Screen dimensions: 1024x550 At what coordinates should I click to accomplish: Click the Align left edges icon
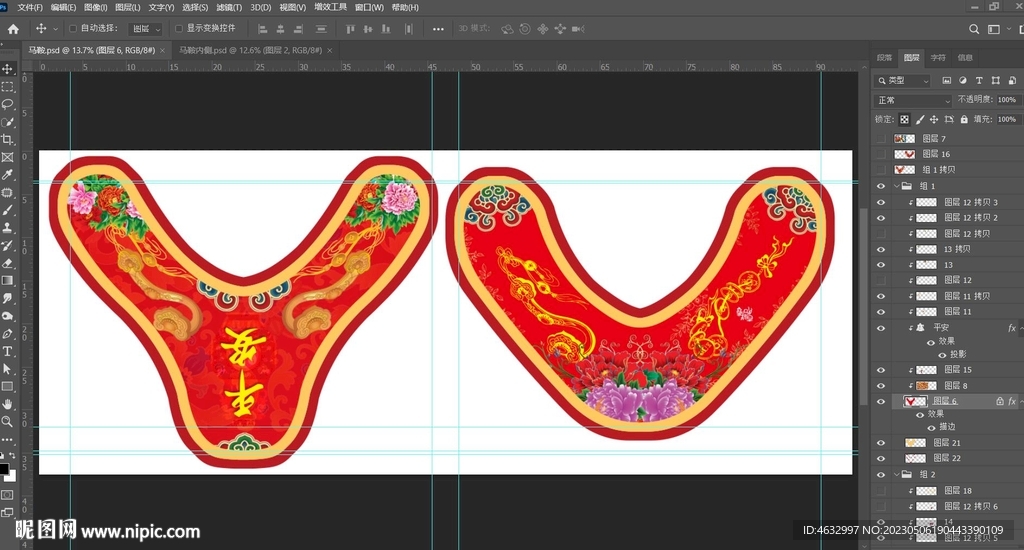pos(263,29)
